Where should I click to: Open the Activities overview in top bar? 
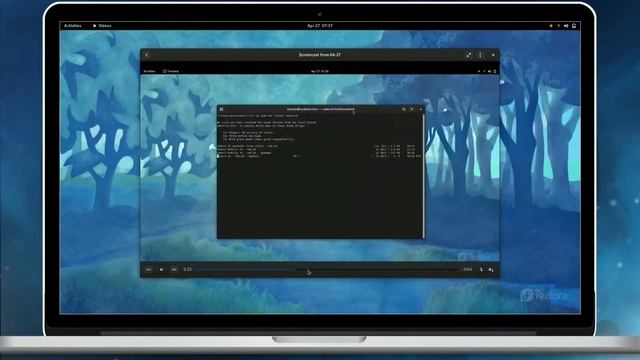(73, 26)
